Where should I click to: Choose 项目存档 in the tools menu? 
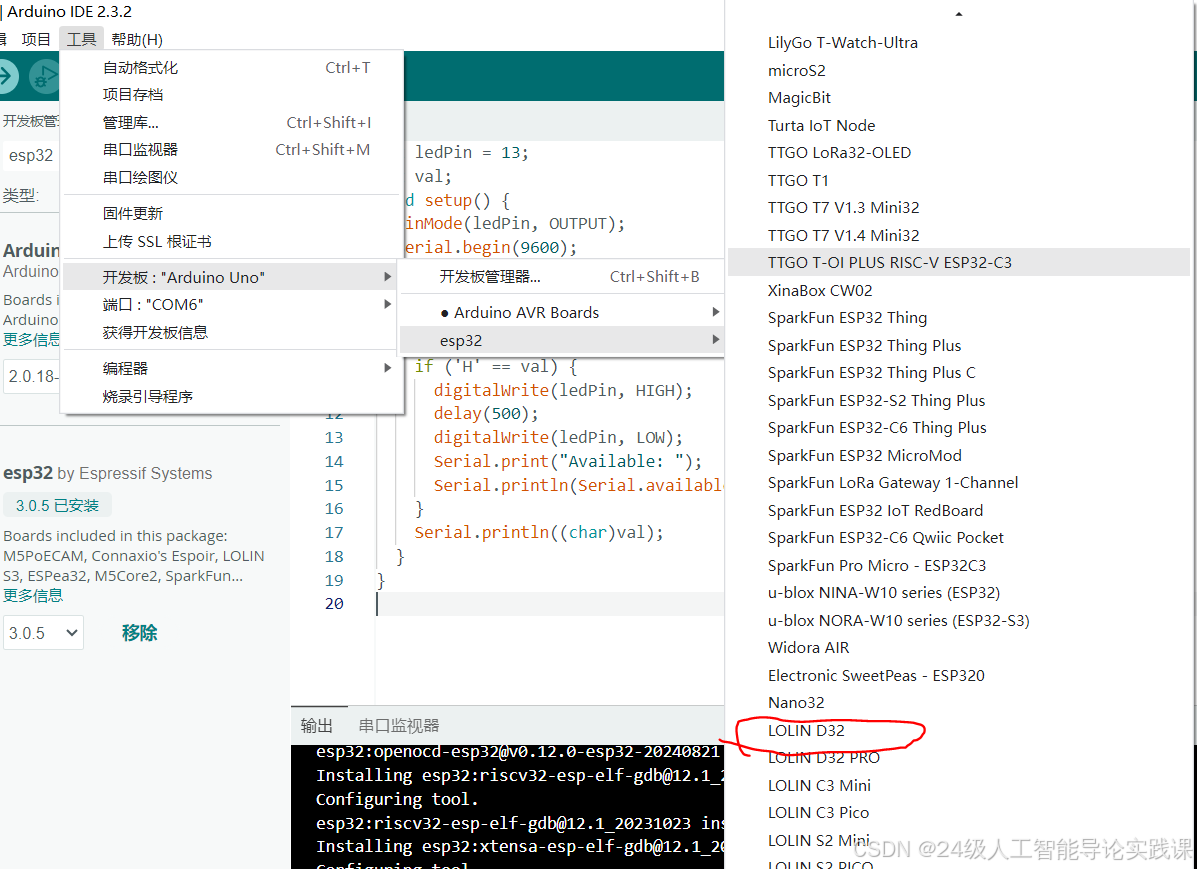click(233, 95)
